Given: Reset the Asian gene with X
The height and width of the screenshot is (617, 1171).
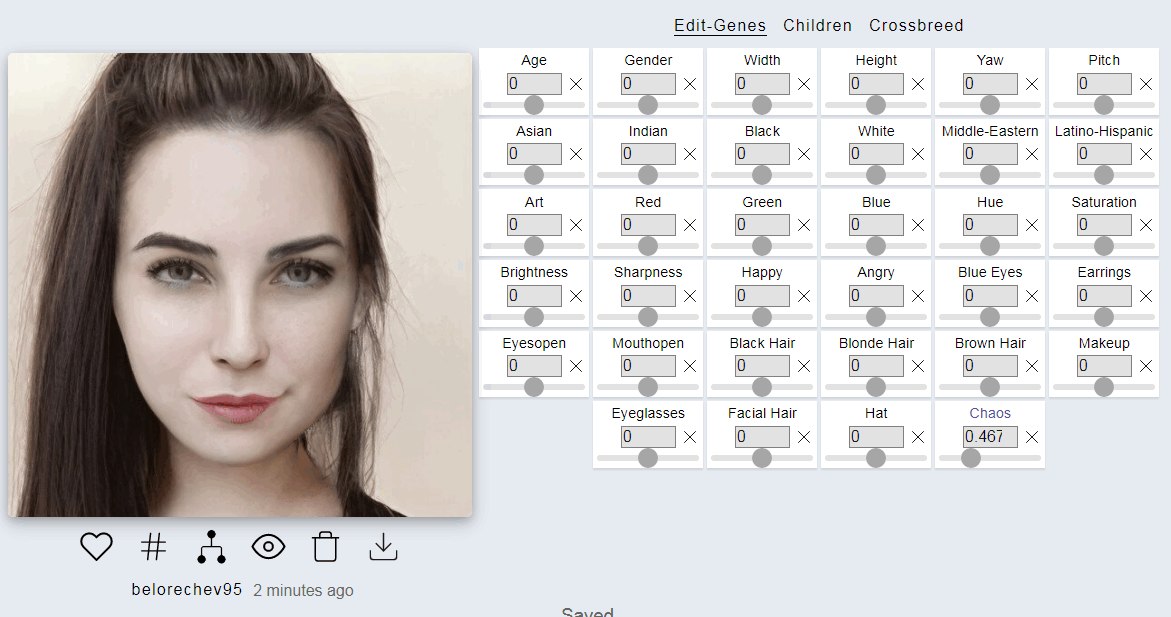Looking at the screenshot, I should [x=576, y=154].
